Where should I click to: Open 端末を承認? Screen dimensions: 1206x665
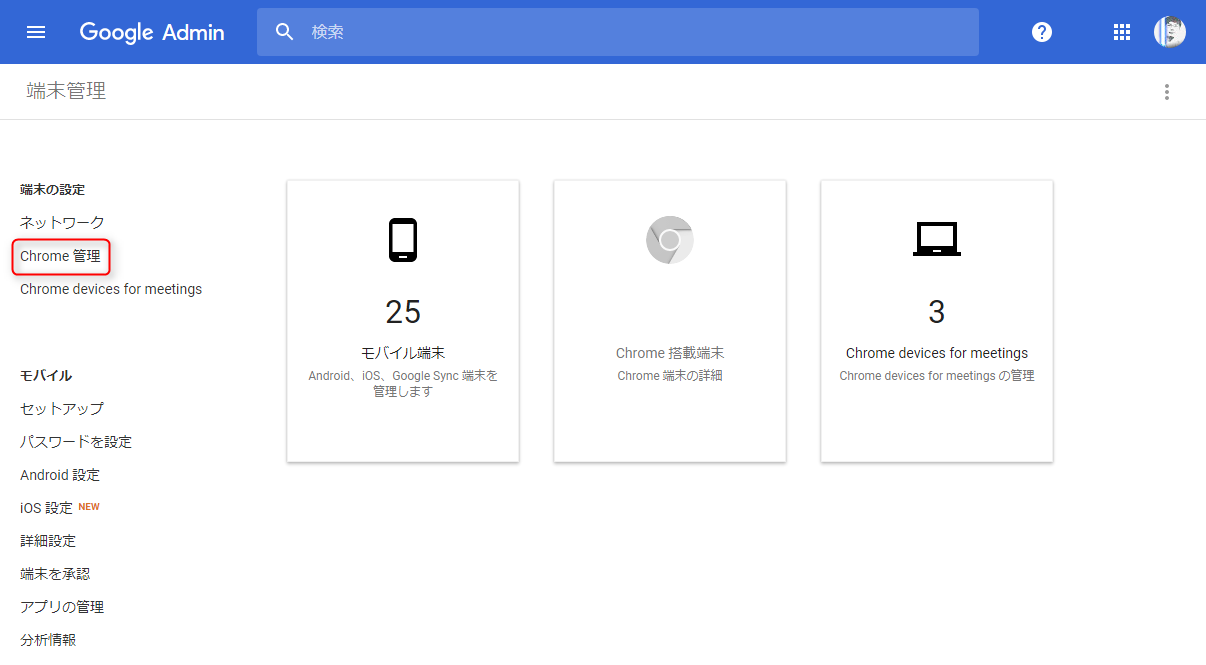pos(55,574)
